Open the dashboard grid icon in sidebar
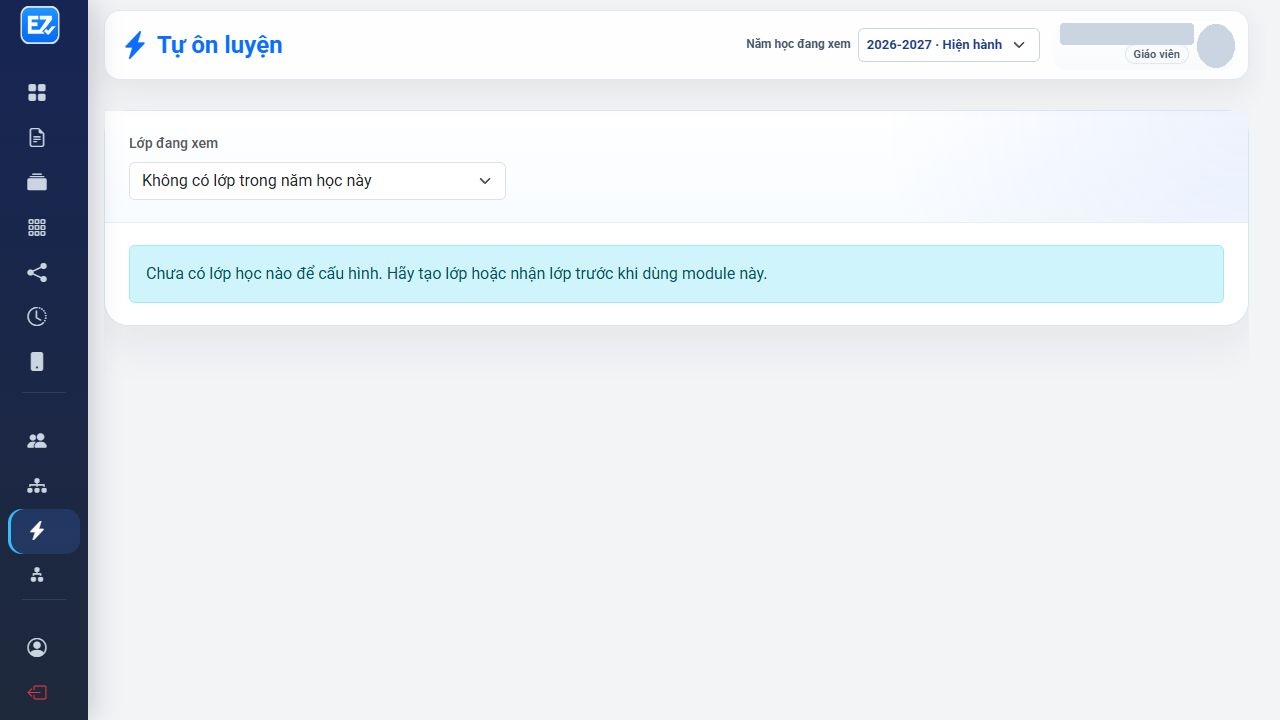Viewport: 1280px width, 720px height. [37, 93]
